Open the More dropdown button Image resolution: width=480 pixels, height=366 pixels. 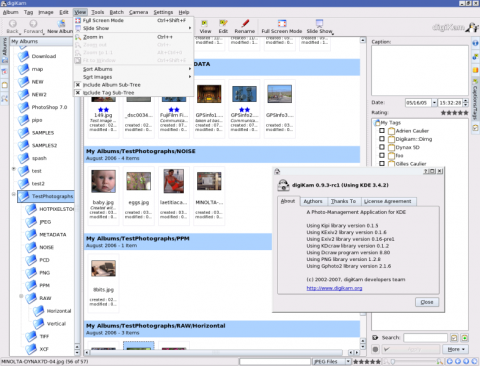pos(455,349)
